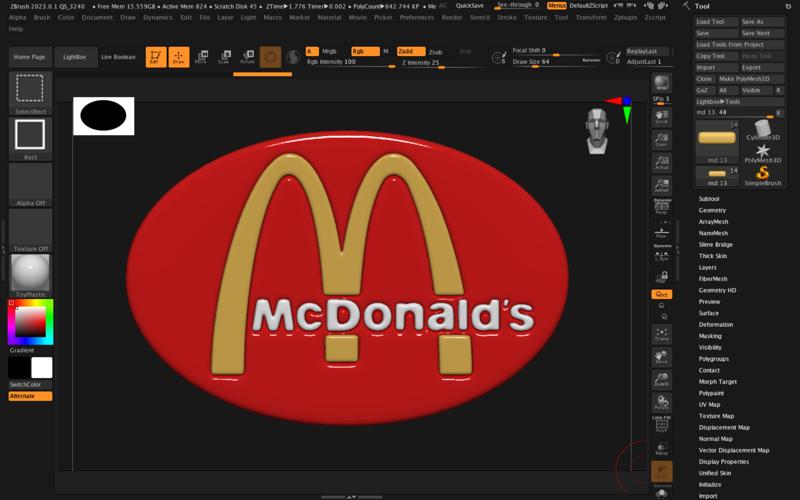Select the Rotate transform icon in top shelf
800x500 pixels.
point(247,57)
